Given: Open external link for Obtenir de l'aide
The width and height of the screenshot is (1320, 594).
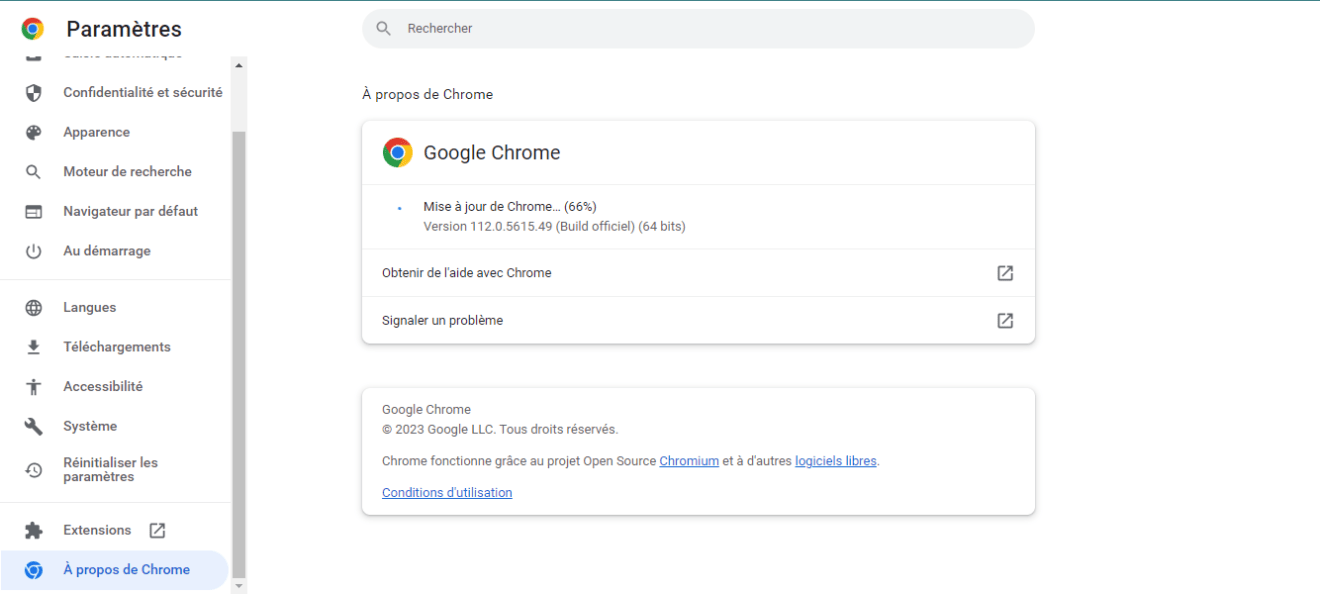Looking at the screenshot, I should 1004,272.
